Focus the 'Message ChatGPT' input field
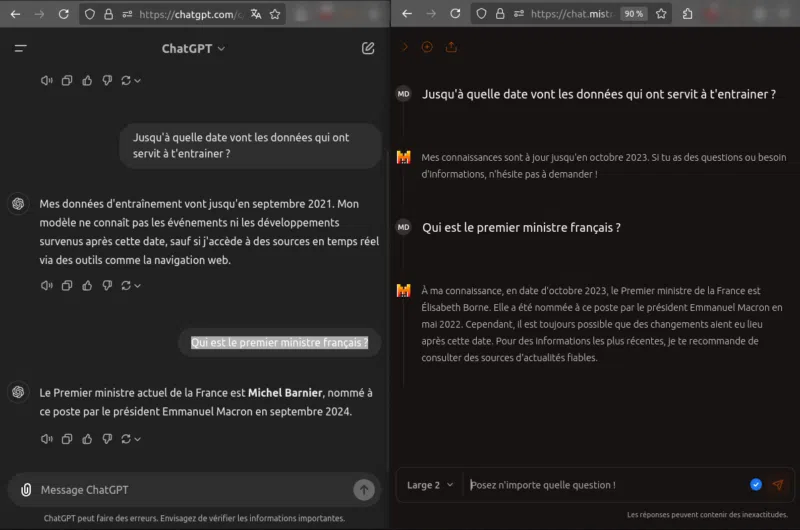800x530 pixels. 194,490
